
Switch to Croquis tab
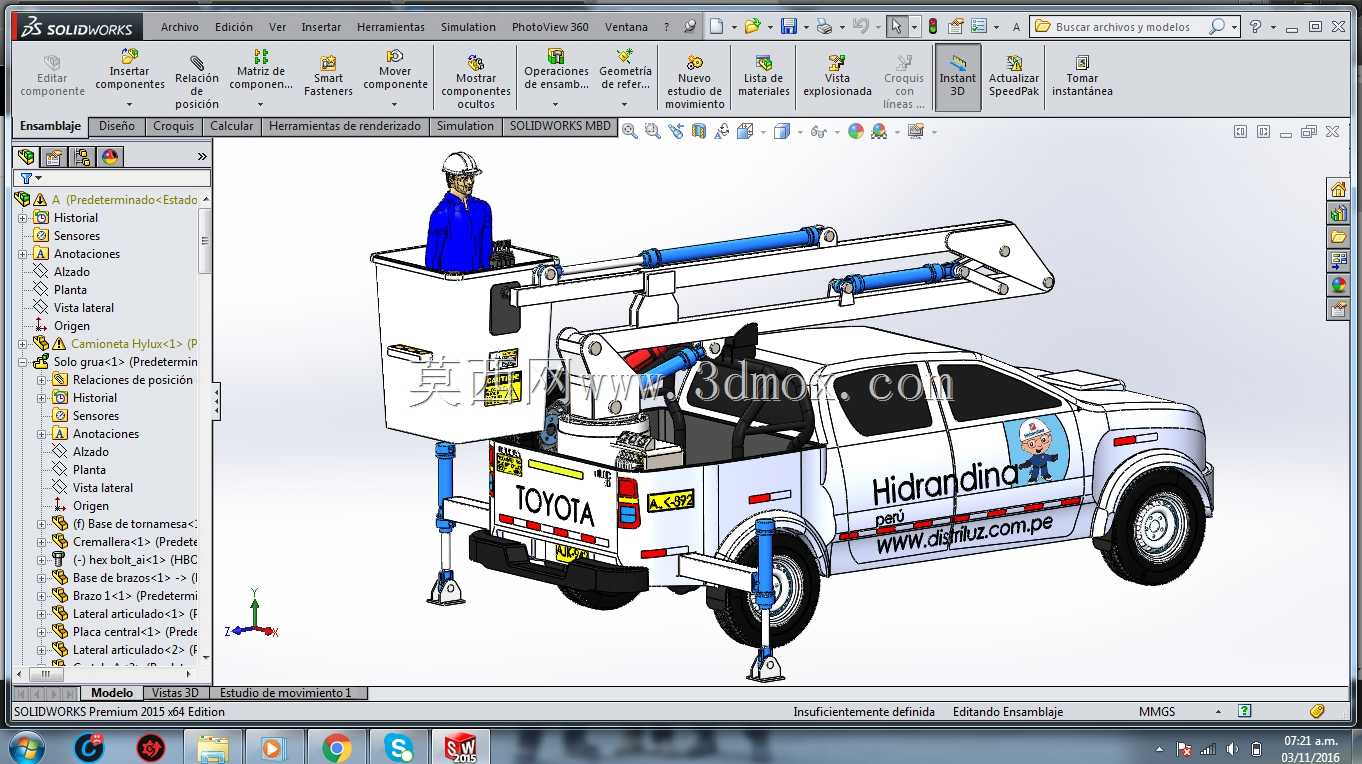click(x=174, y=126)
